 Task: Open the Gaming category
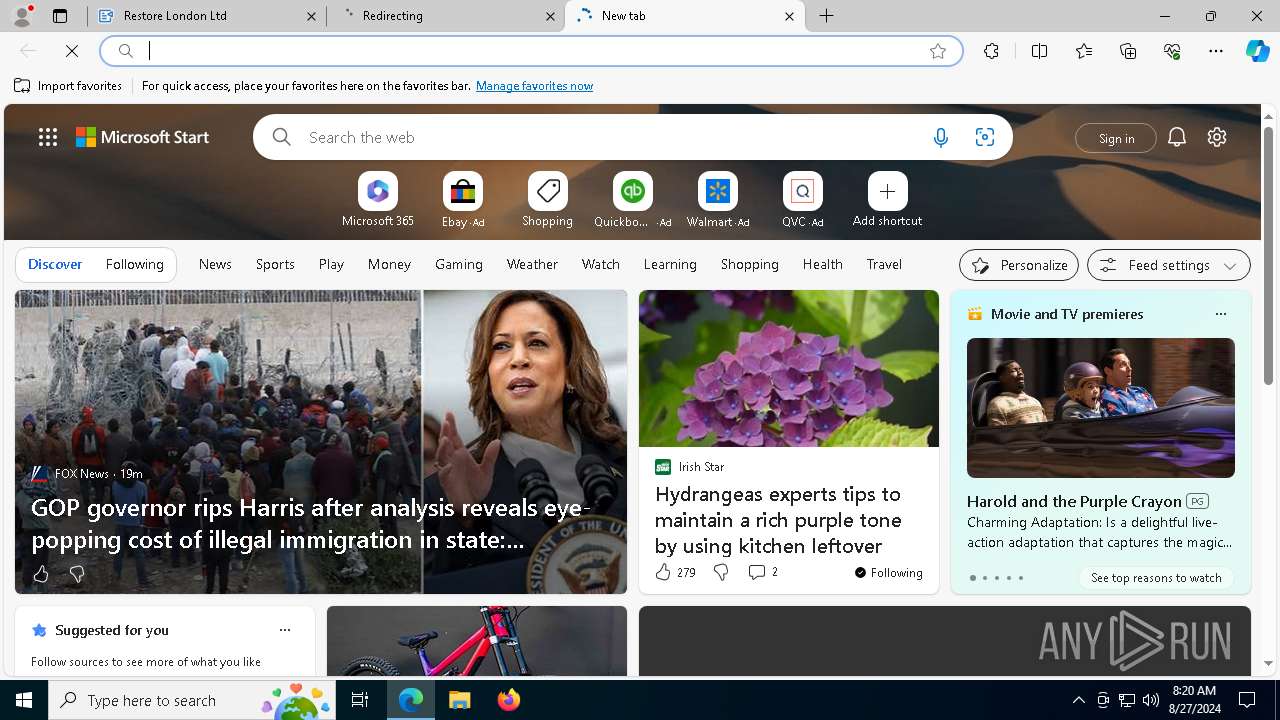click(x=459, y=264)
